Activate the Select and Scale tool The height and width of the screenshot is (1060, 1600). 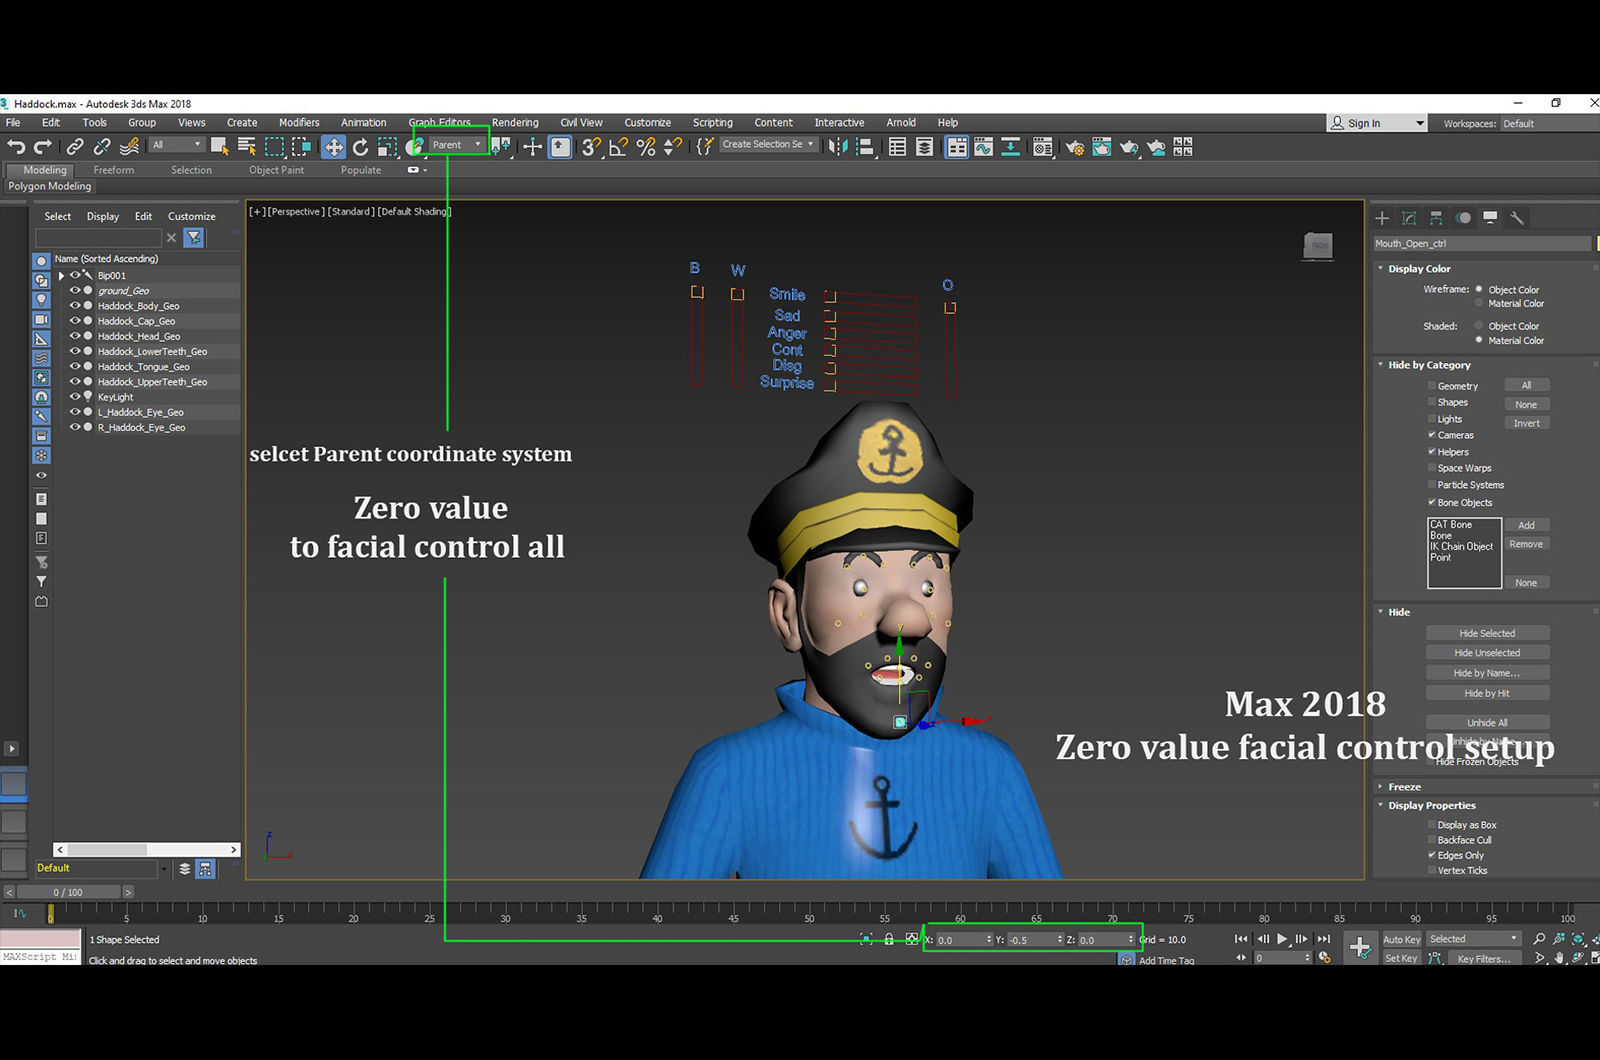(x=387, y=147)
